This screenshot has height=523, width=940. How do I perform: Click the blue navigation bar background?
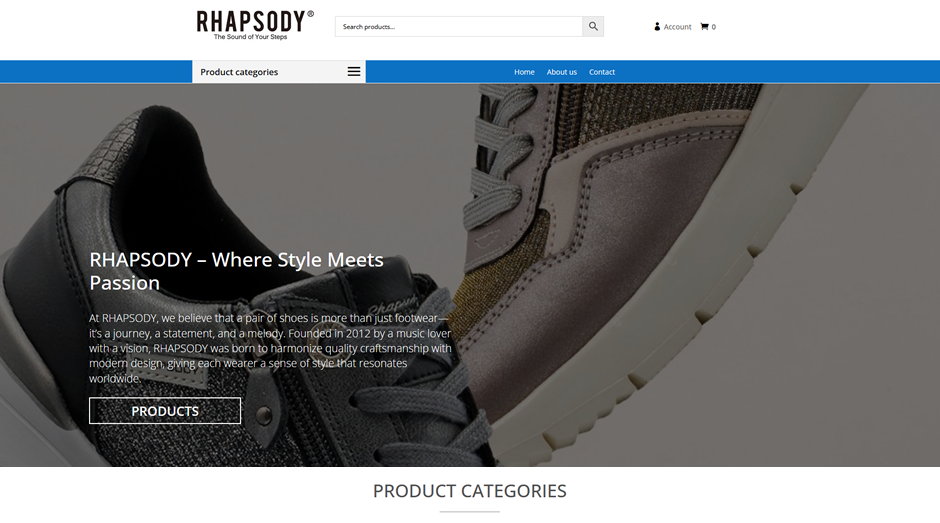(x=779, y=72)
